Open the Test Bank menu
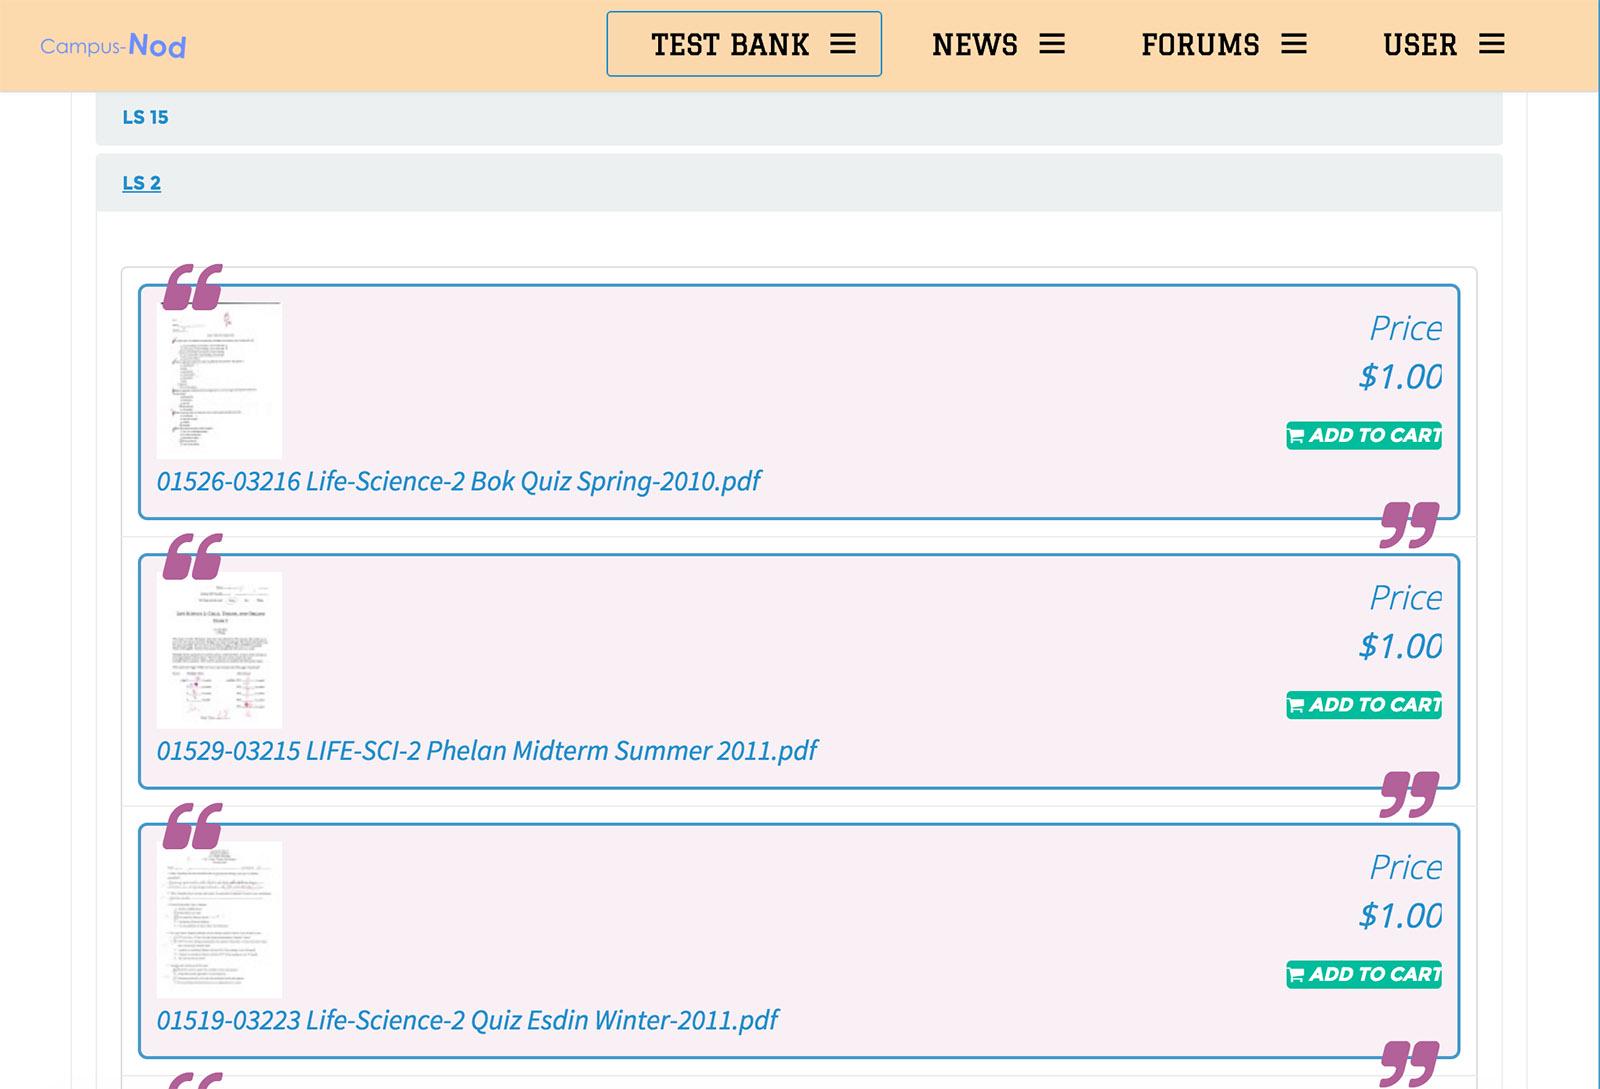The height and width of the screenshot is (1089, 1600). 730,44
